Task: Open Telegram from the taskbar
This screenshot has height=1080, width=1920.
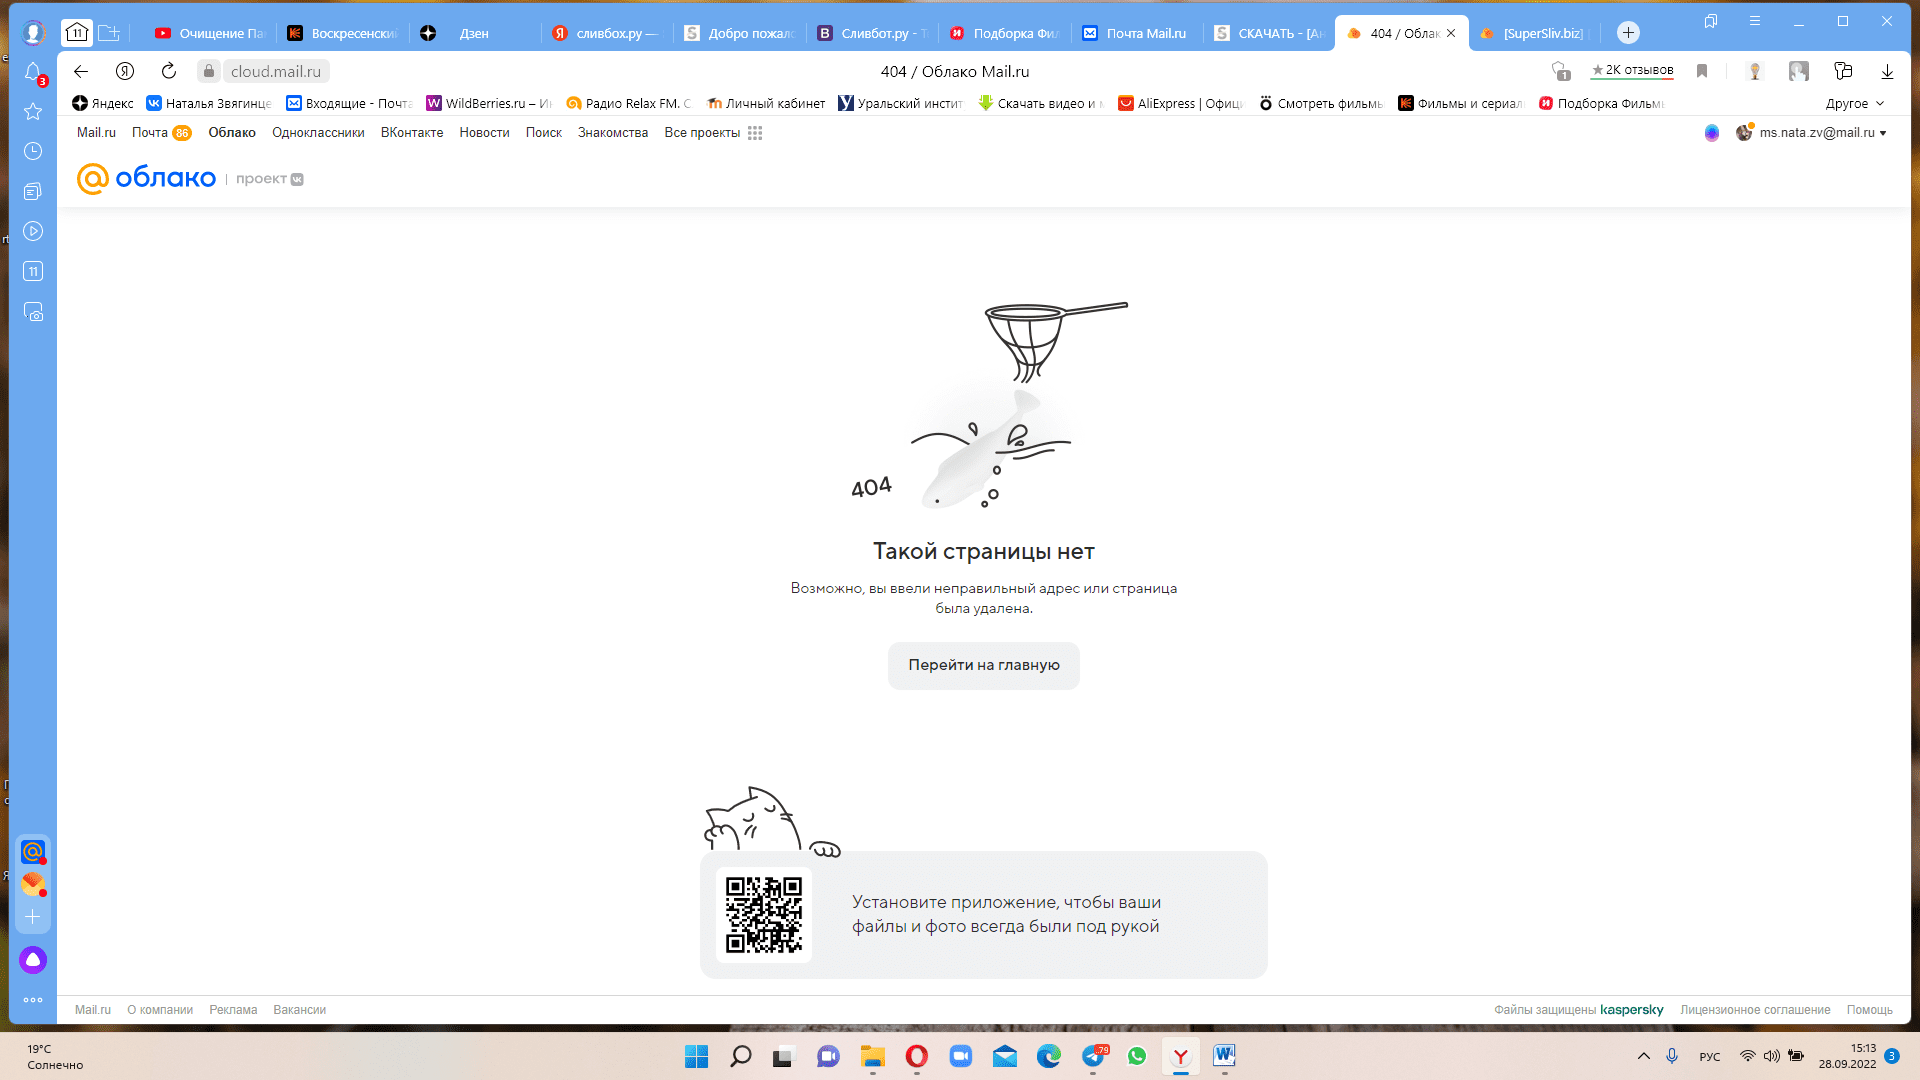Action: click(x=1094, y=1056)
